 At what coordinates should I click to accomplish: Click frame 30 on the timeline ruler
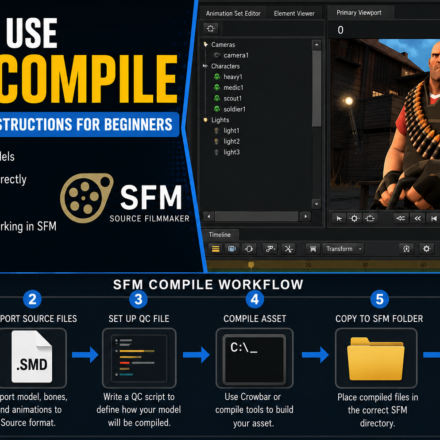365,265
